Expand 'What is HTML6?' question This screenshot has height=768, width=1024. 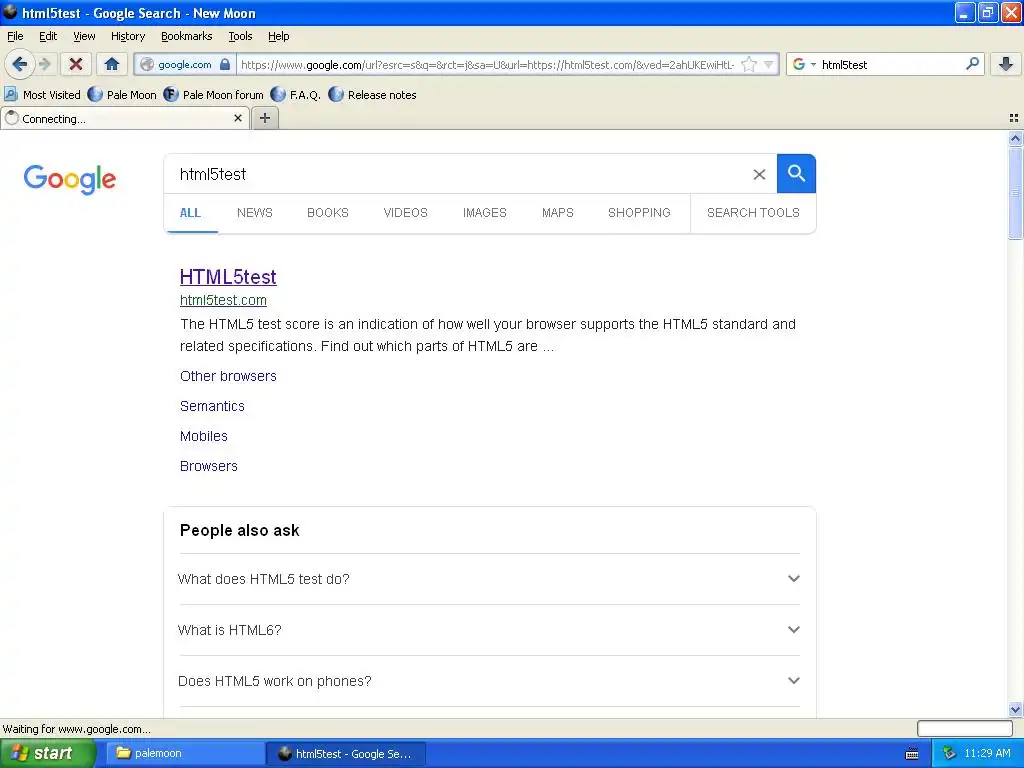(488, 630)
